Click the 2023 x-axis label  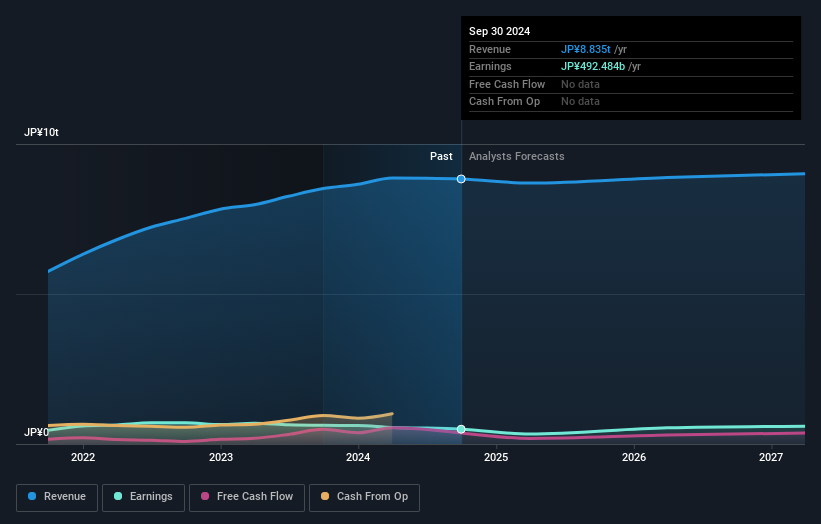click(221, 458)
